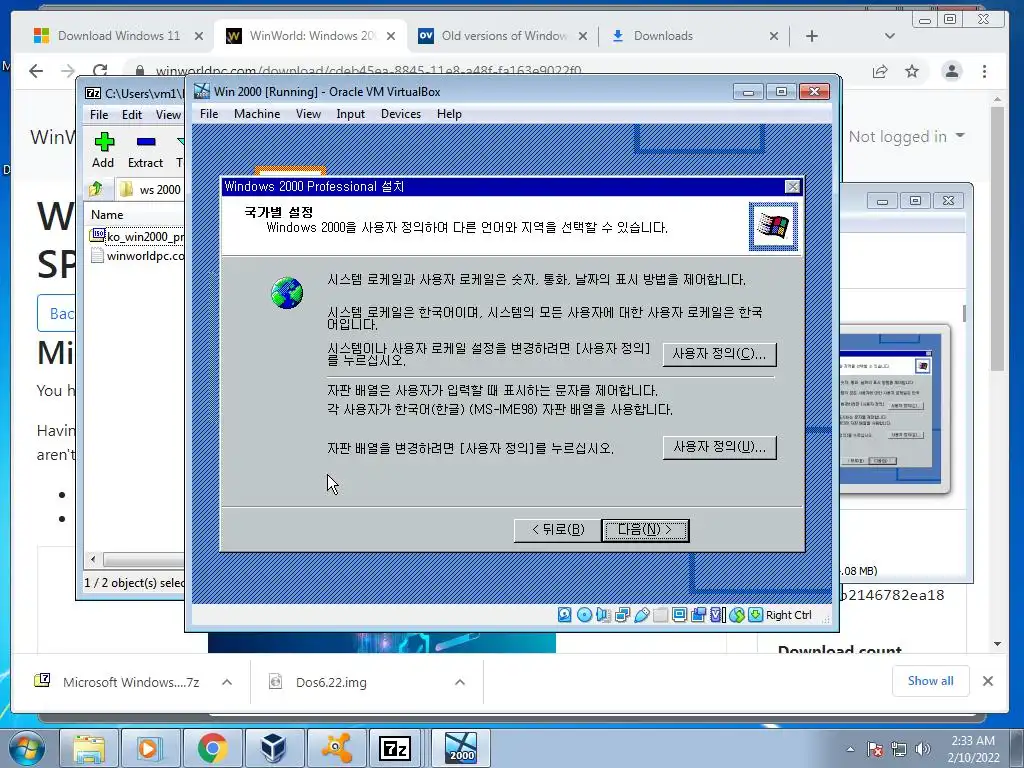Open the VirtualBox Devices menu
Image resolution: width=1024 pixels, height=768 pixels.
coord(401,114)
